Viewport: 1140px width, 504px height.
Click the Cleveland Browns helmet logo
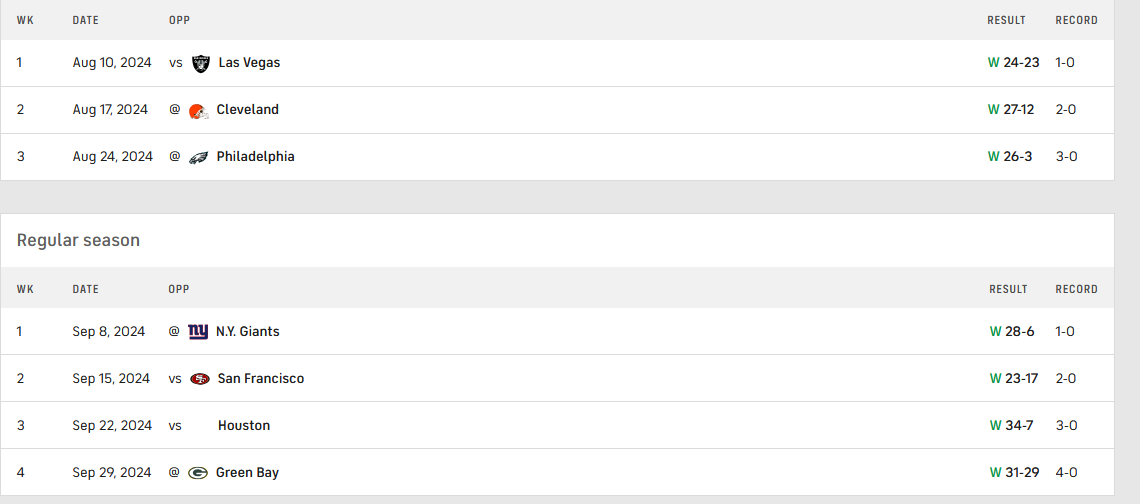[x=198, y=110]
